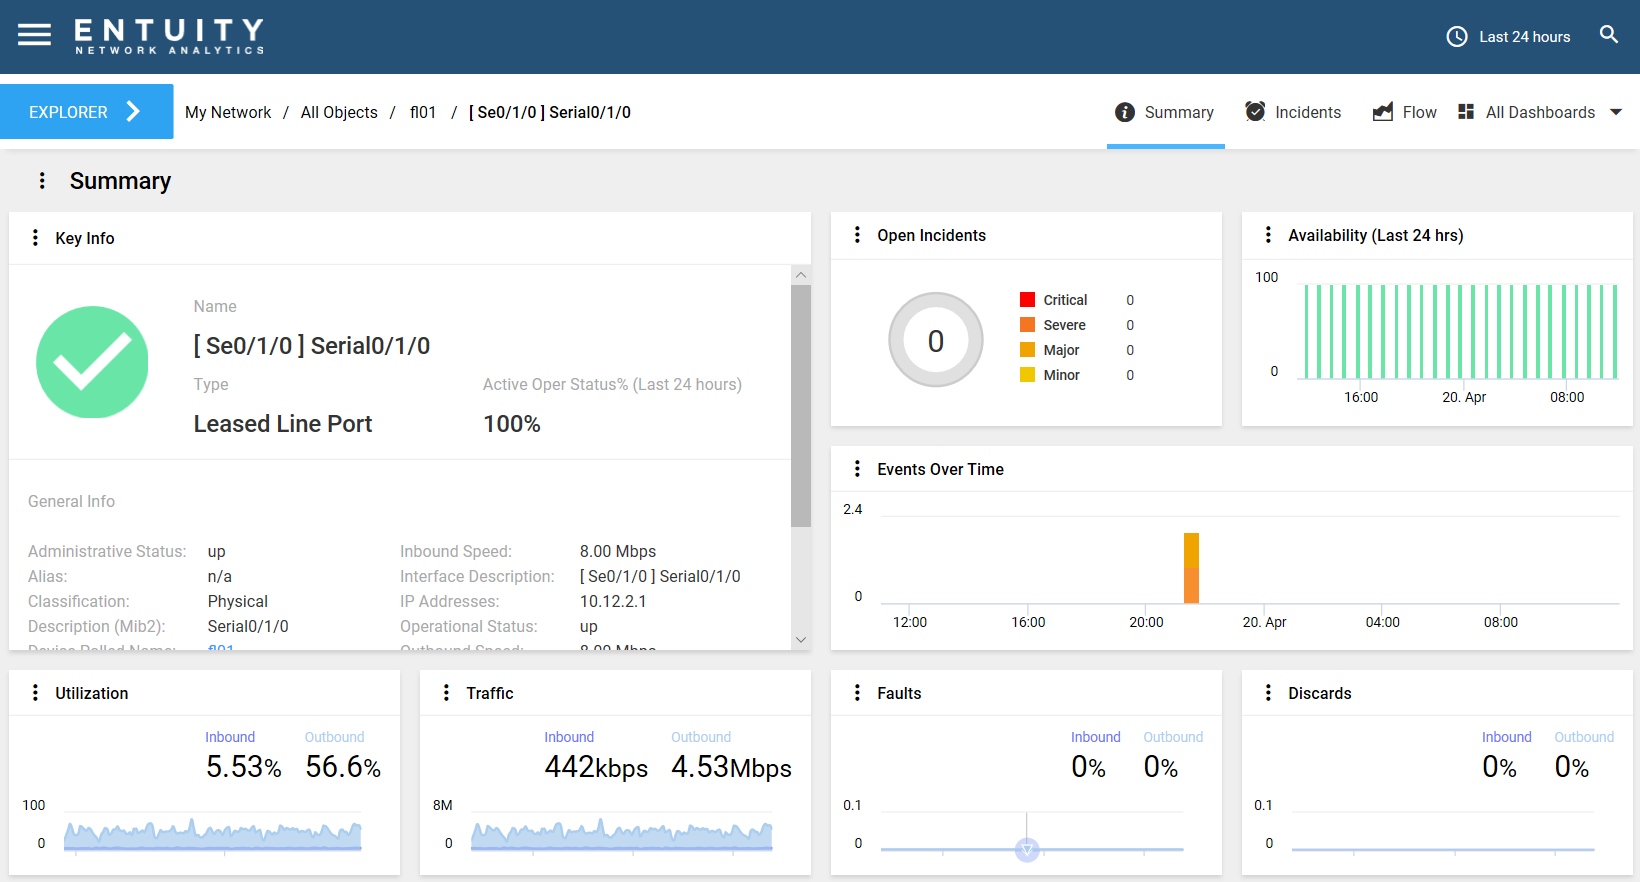This screenshot has height=882, width=1640.
Task: Go to All Objects breadcrumb
Action: [x=339, y=112]
